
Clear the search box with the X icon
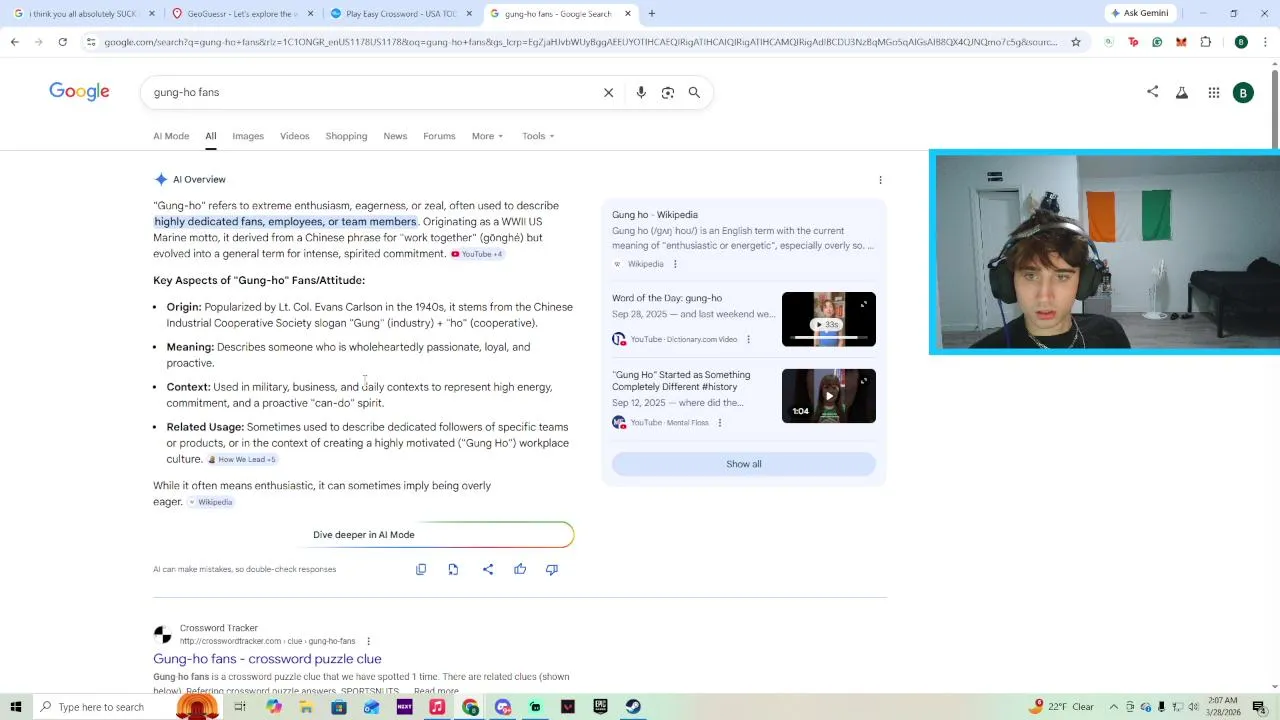pos(608,92)
